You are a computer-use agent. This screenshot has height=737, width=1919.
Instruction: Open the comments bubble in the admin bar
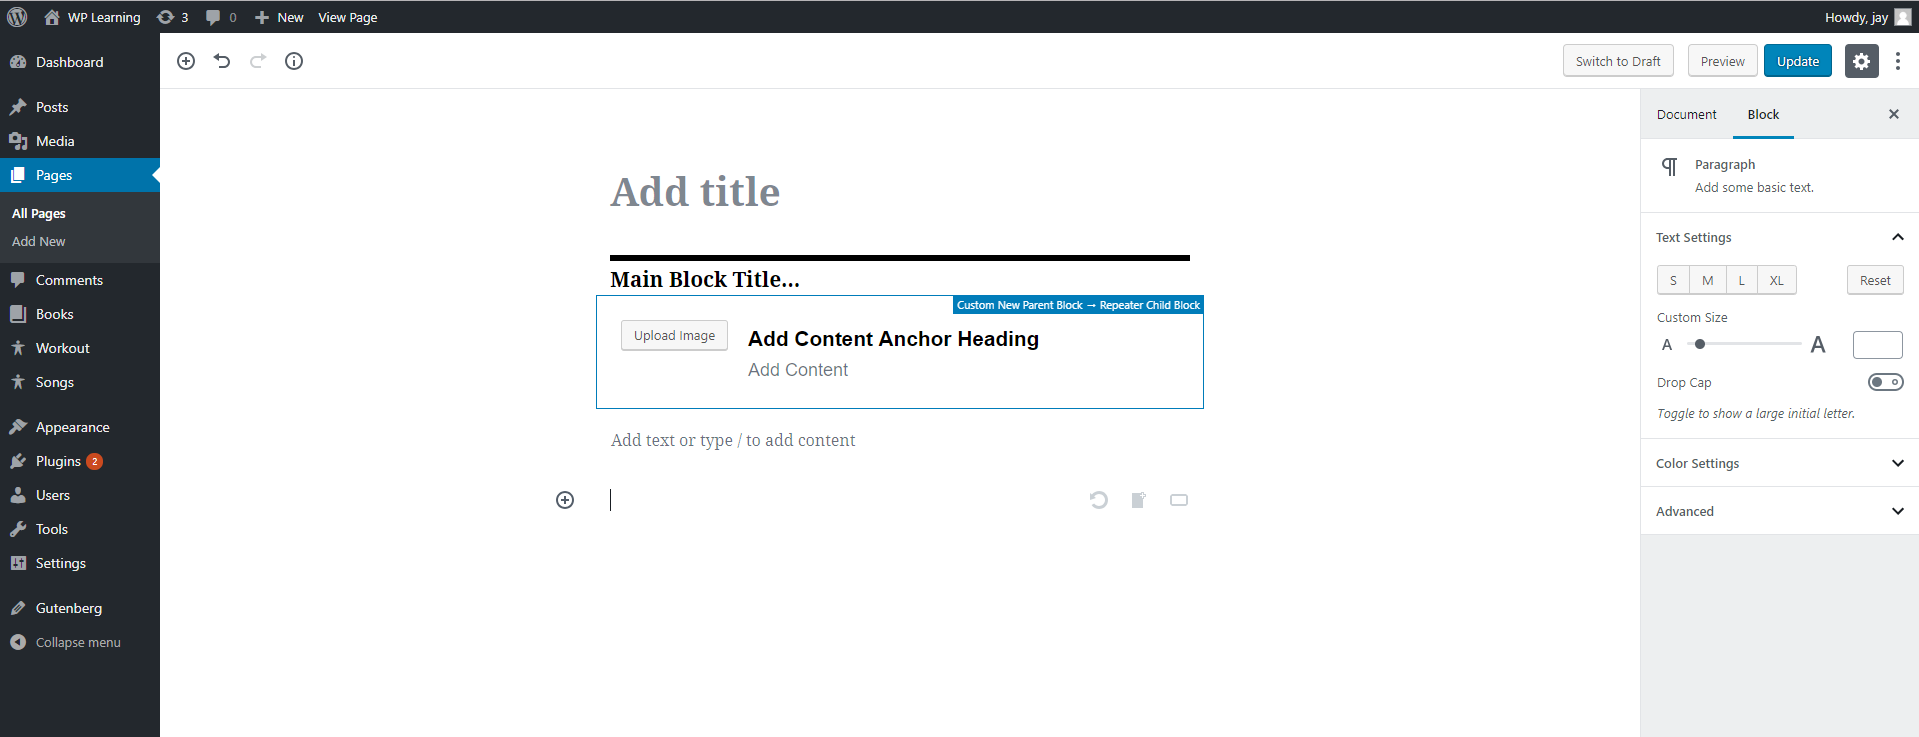click(221, 17)
